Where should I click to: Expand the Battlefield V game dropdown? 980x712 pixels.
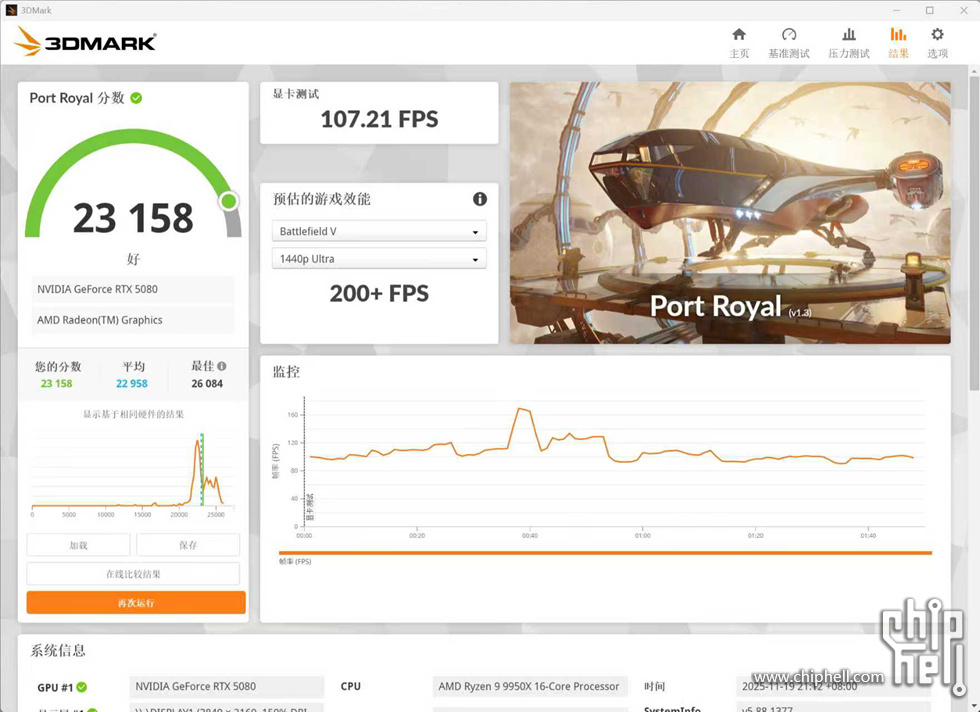point(379,232)
